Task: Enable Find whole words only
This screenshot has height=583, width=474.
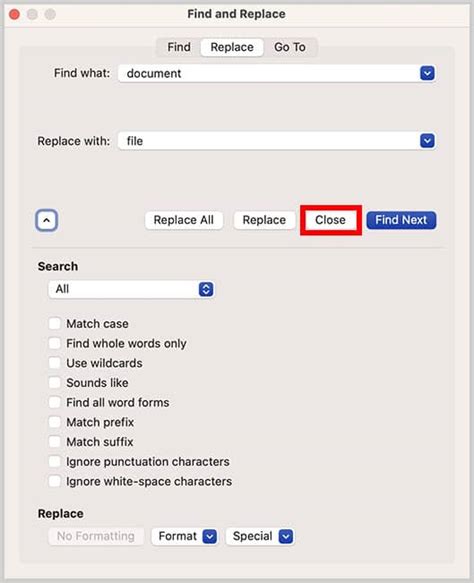Action: pos(55,343)
